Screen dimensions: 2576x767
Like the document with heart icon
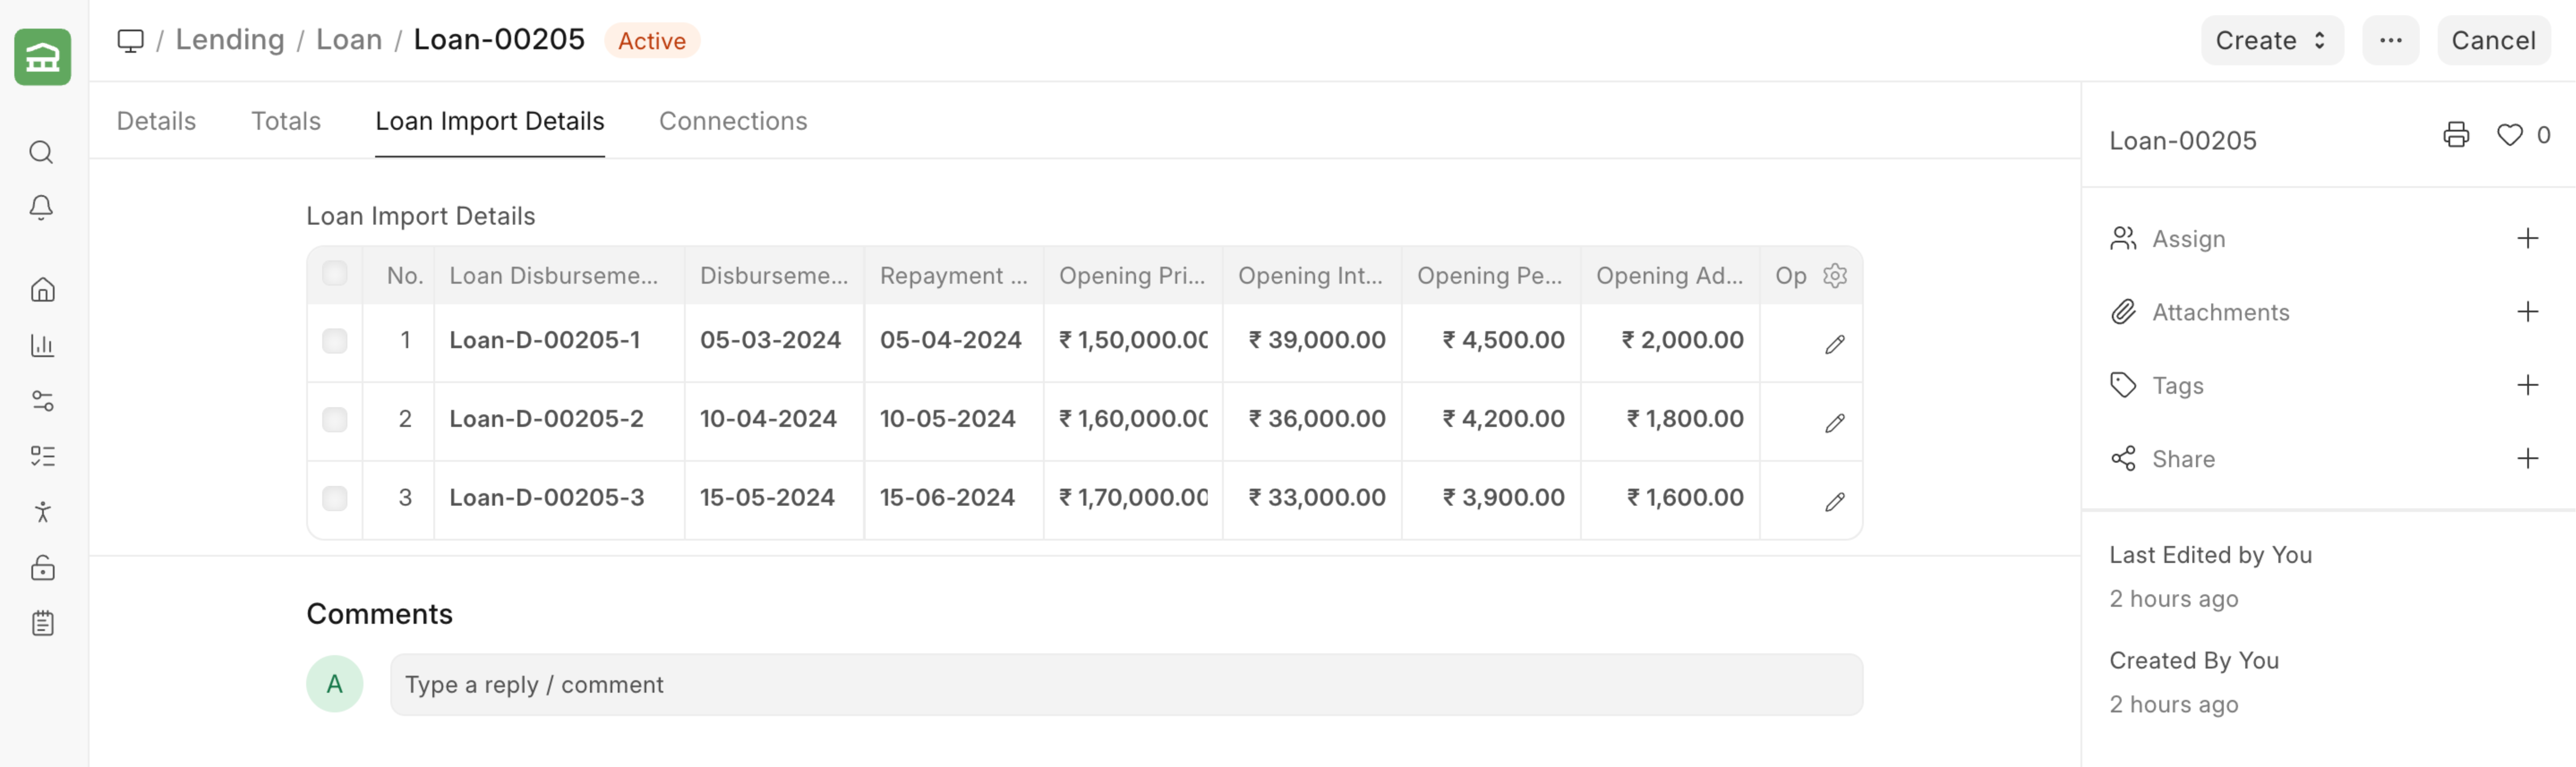[x=2509, y=135]
